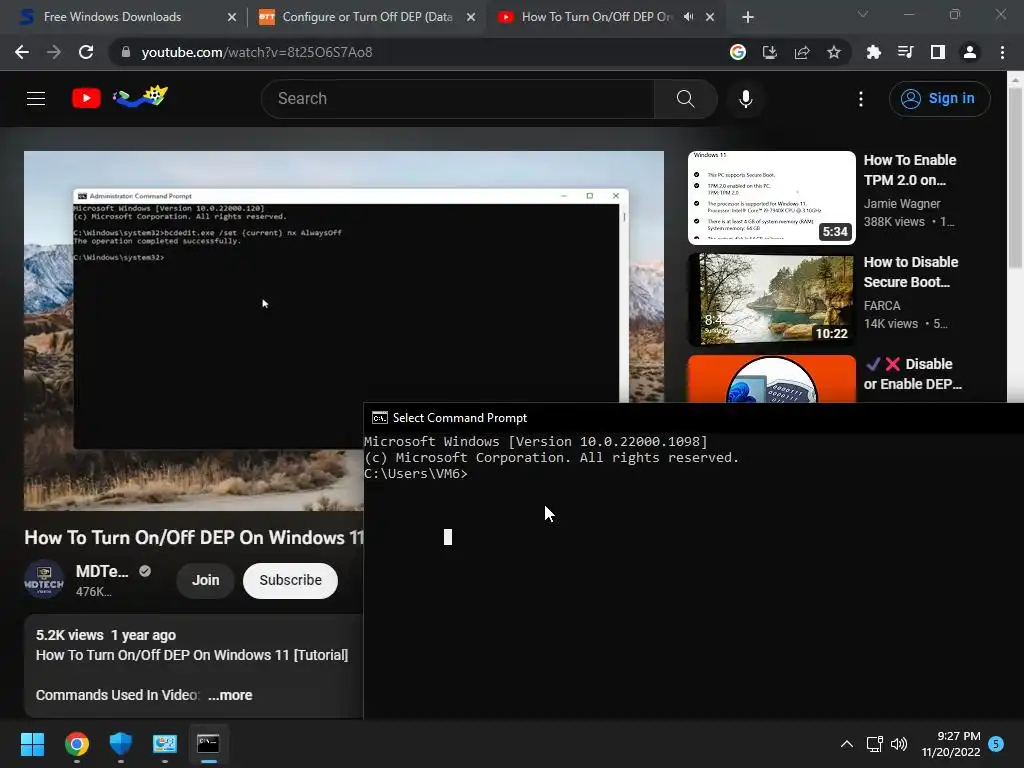1024x768 pixels.
Task: Toggle the Chrome side panel
Action: click(x=937, y=52)
